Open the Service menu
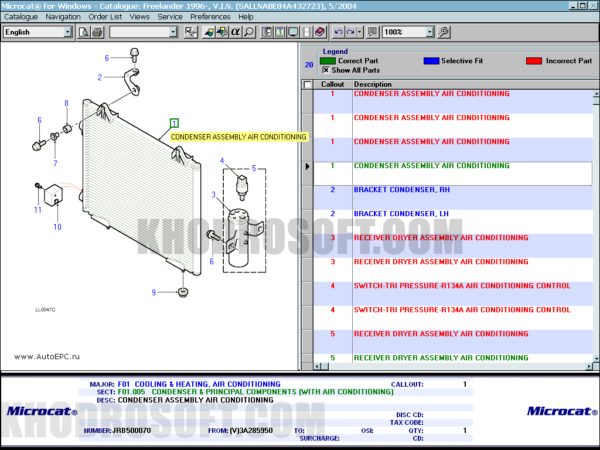The height and width of the screenshot is (450, 600). 170,17
